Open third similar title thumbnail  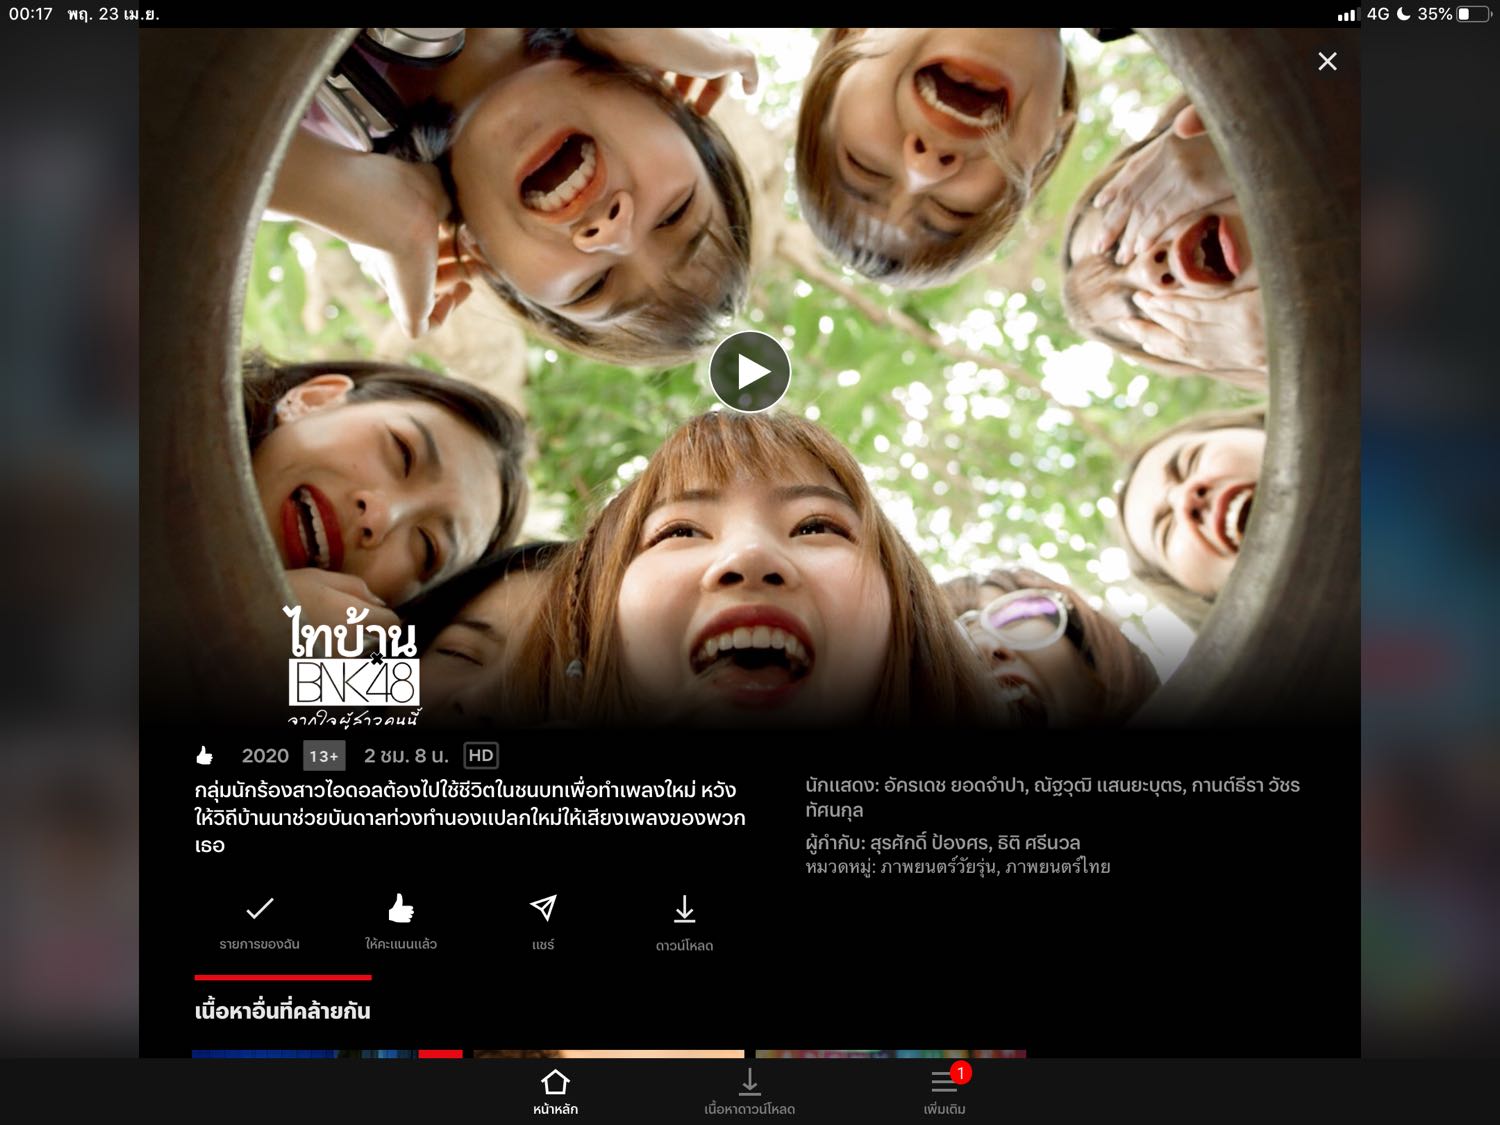891,1054
